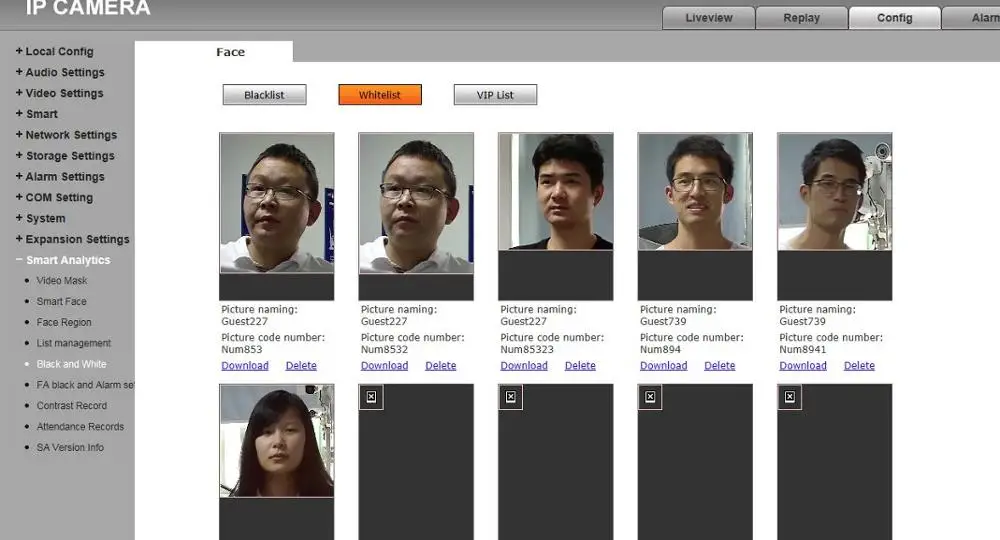Expand the Local Config section
Viewport: 1000px width, 540px height.
(x=59, y=51)
